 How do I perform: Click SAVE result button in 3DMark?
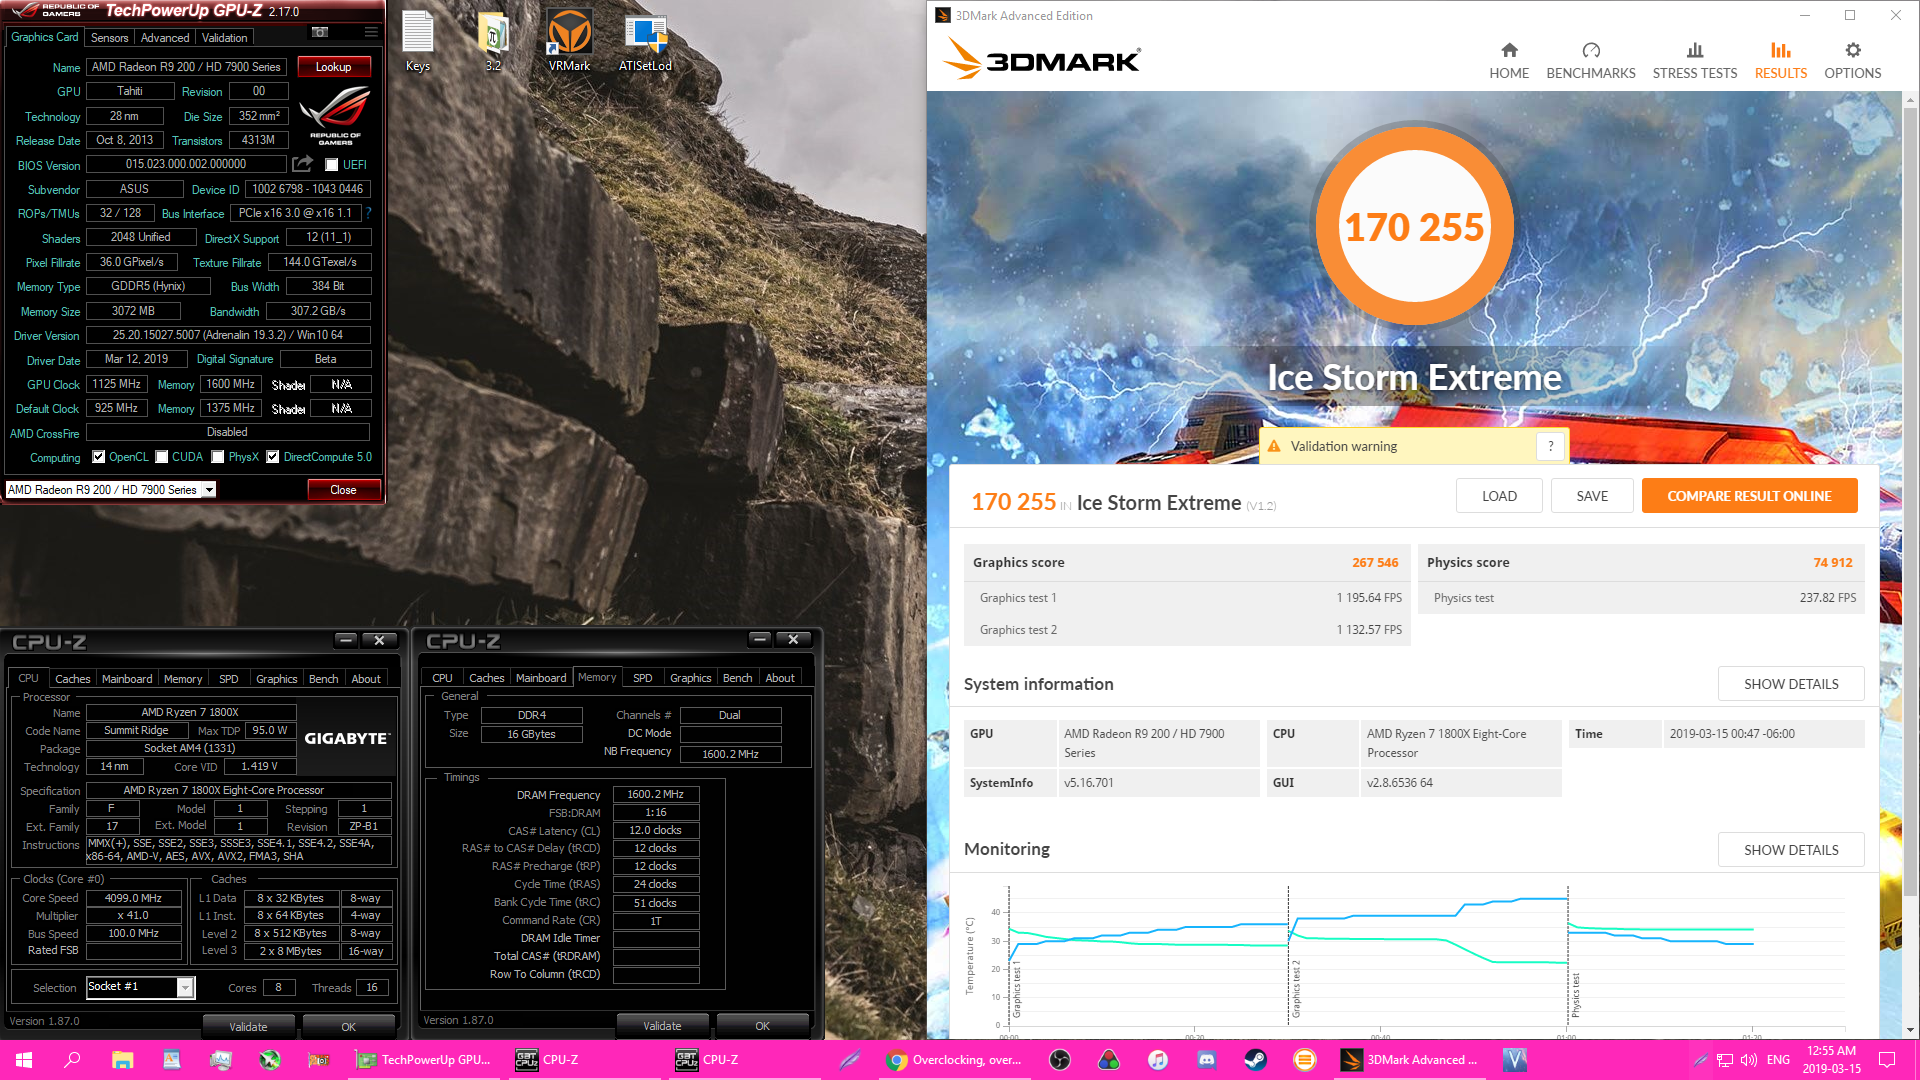coord(1592,496)
